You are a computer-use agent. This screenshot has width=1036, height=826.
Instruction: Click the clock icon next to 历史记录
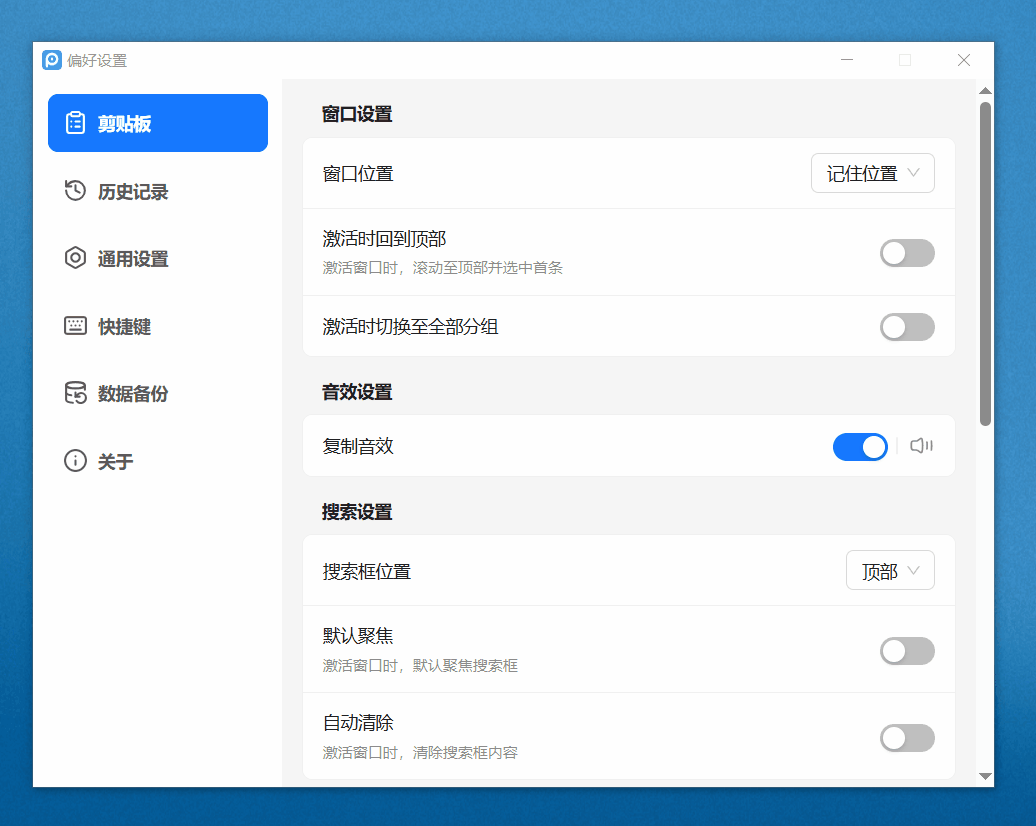pyautogui.click(x=74, y=190)
